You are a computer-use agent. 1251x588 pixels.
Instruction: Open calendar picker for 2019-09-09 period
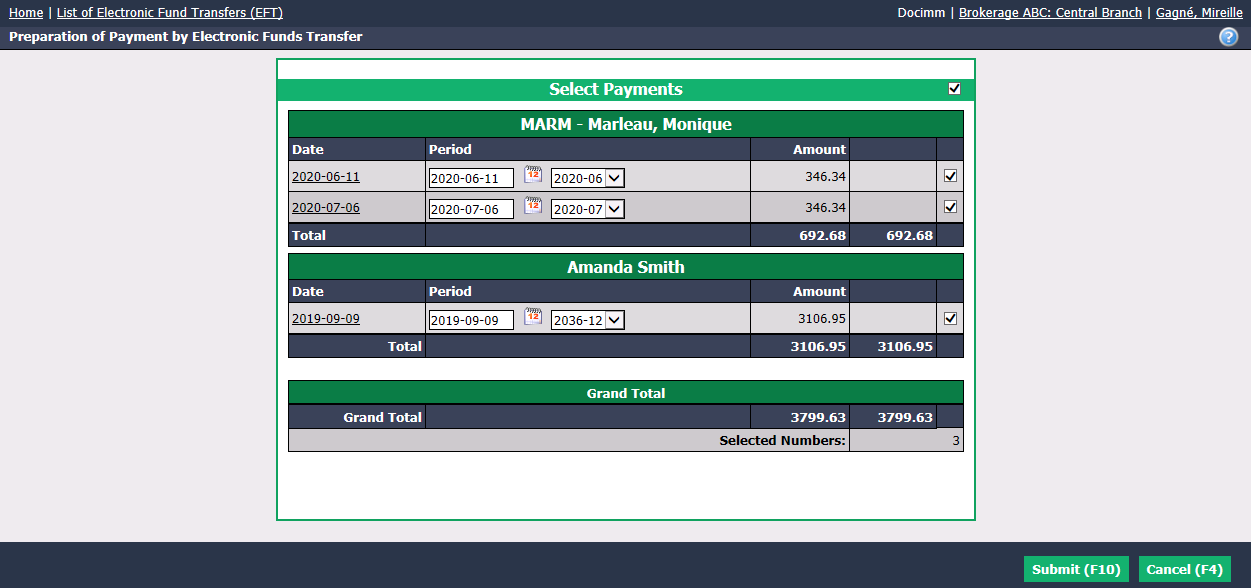tap(534, 318)
